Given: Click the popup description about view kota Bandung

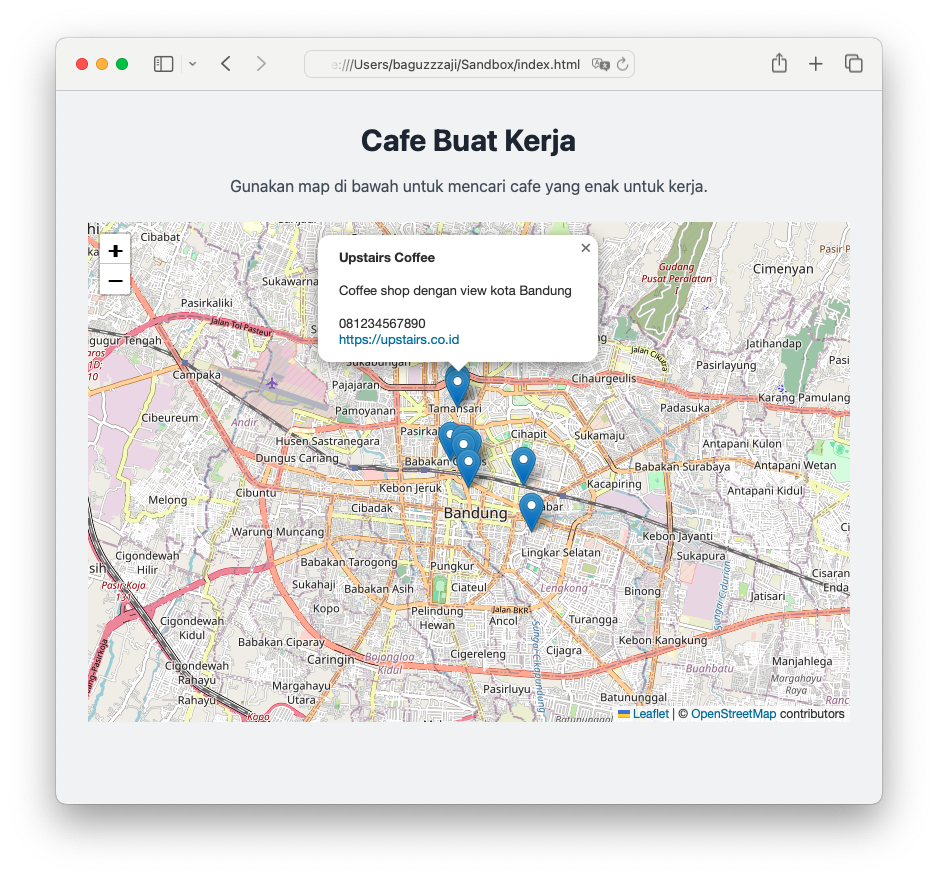Looking at the screenshot, I should coord(455,291).
